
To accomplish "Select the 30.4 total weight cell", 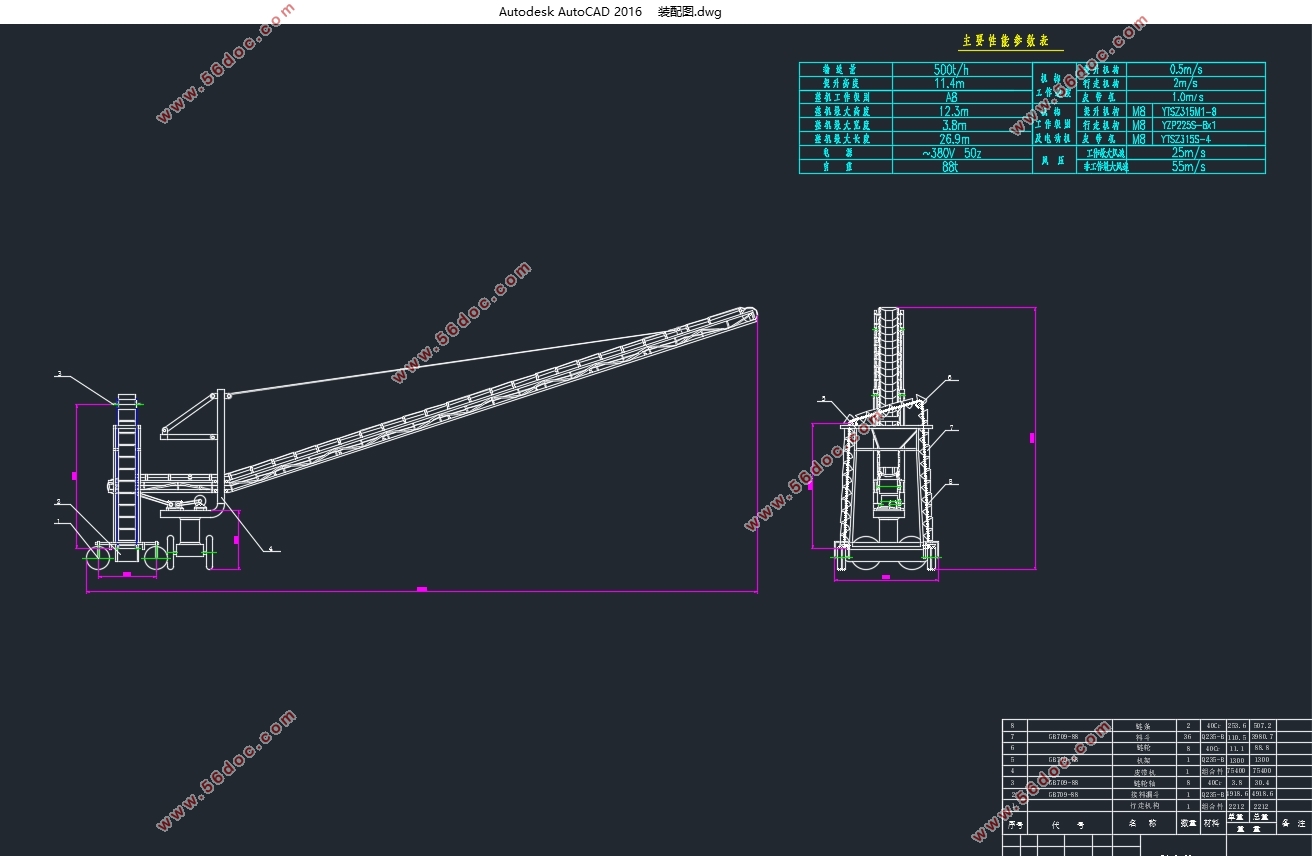I will [1262, 783].
